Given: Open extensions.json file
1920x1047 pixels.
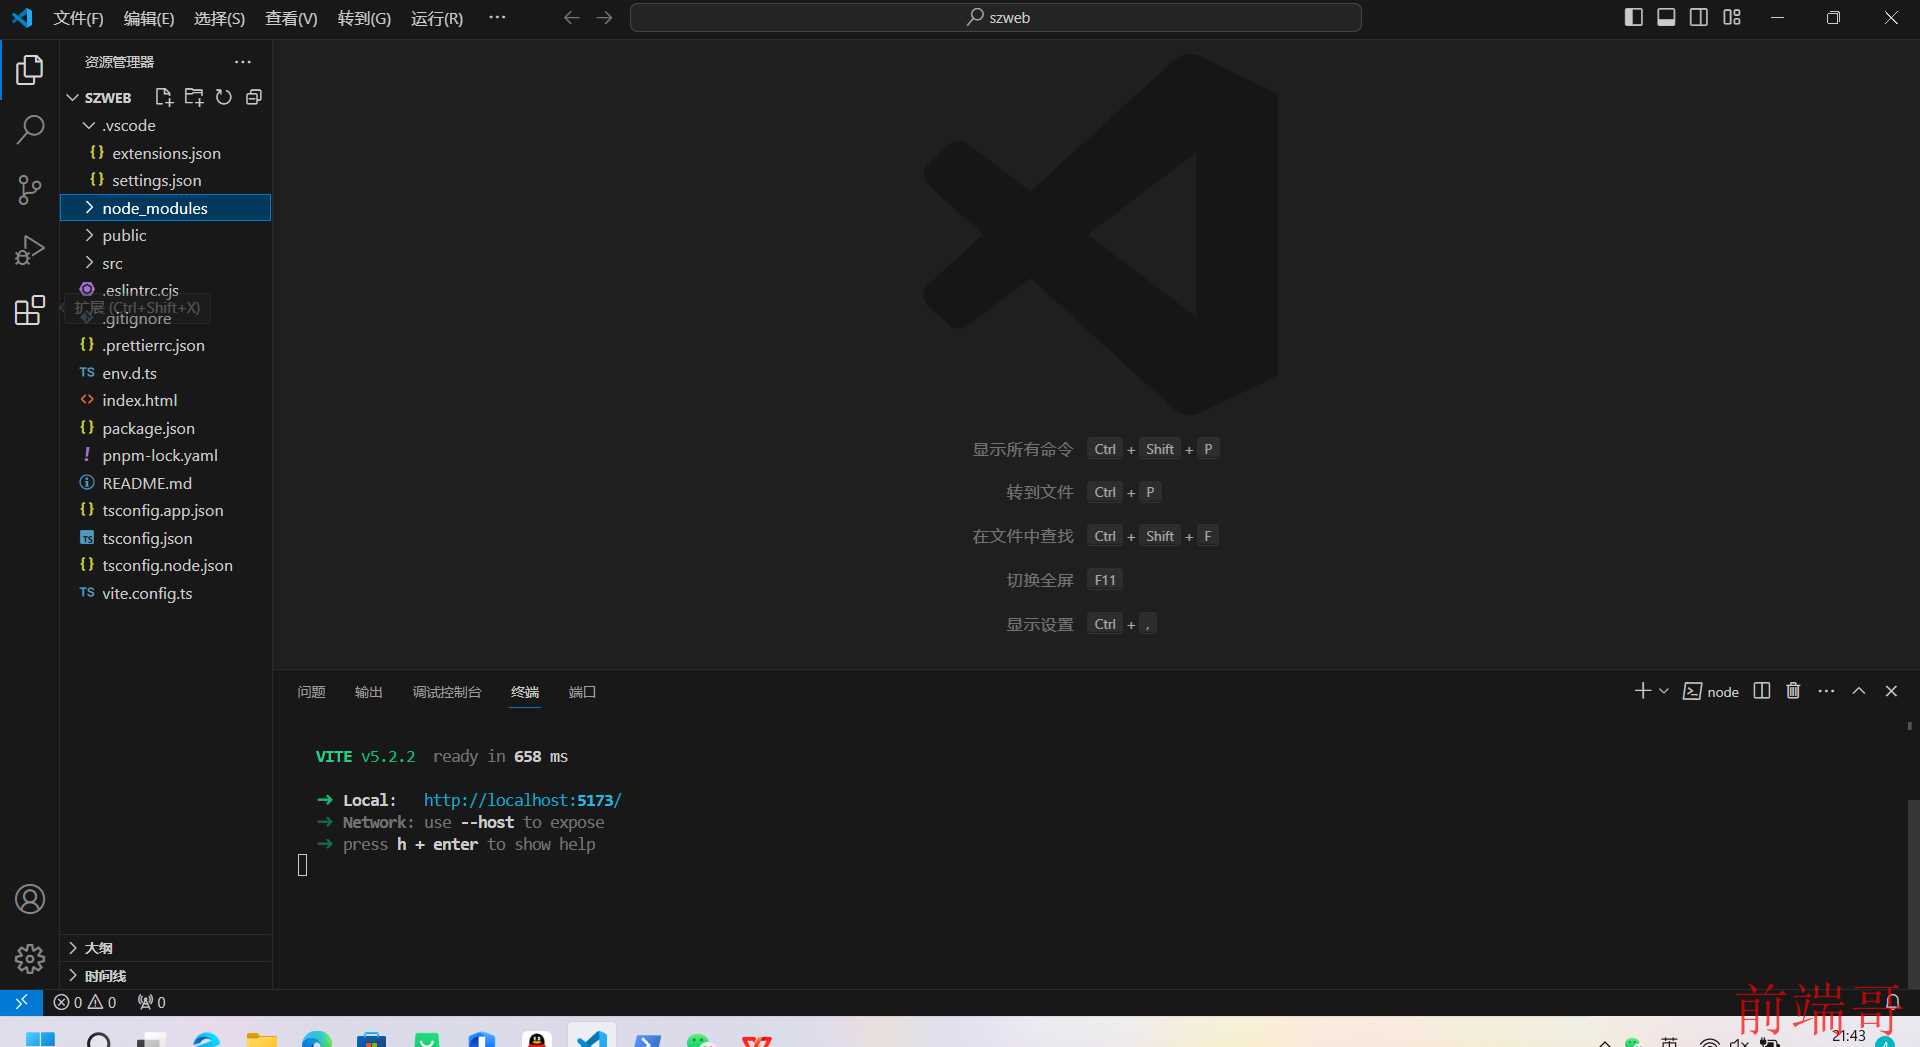Looking at the screenshot, I should pos(165,153).
